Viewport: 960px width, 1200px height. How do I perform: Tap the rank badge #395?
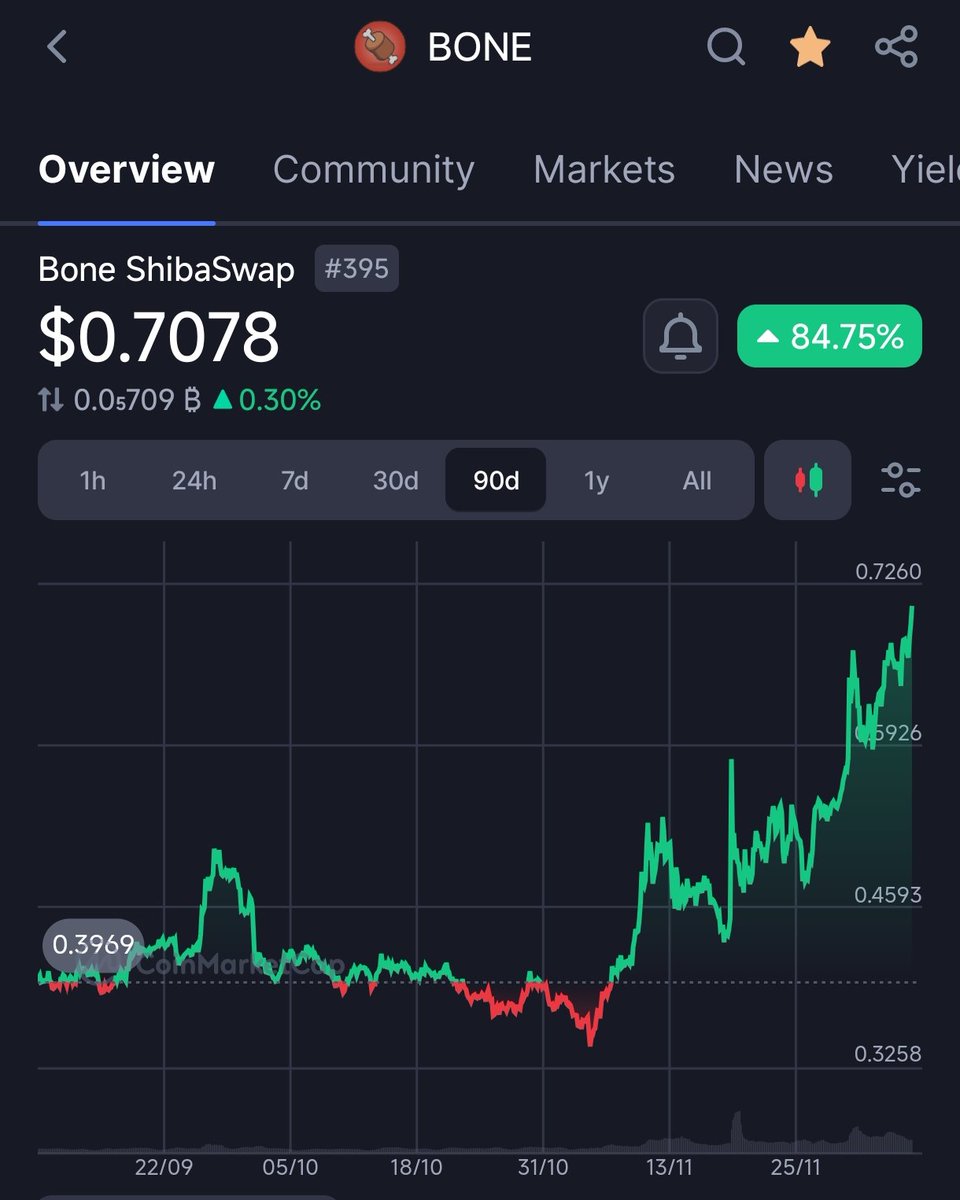click(x=356, y=268)
